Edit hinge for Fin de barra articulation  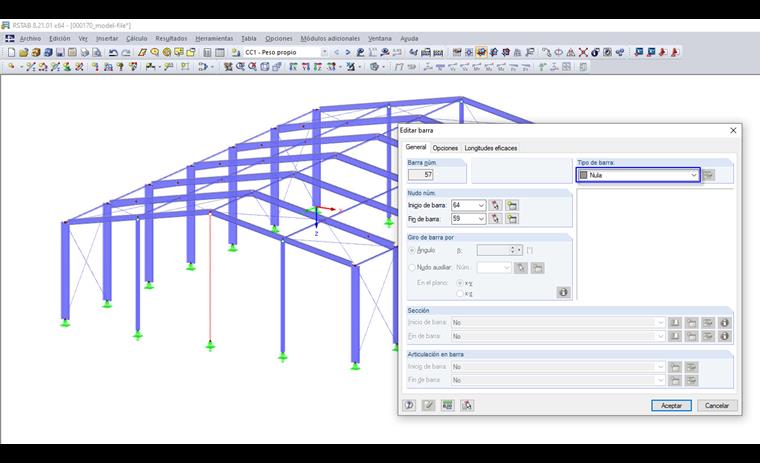point(692,381)
